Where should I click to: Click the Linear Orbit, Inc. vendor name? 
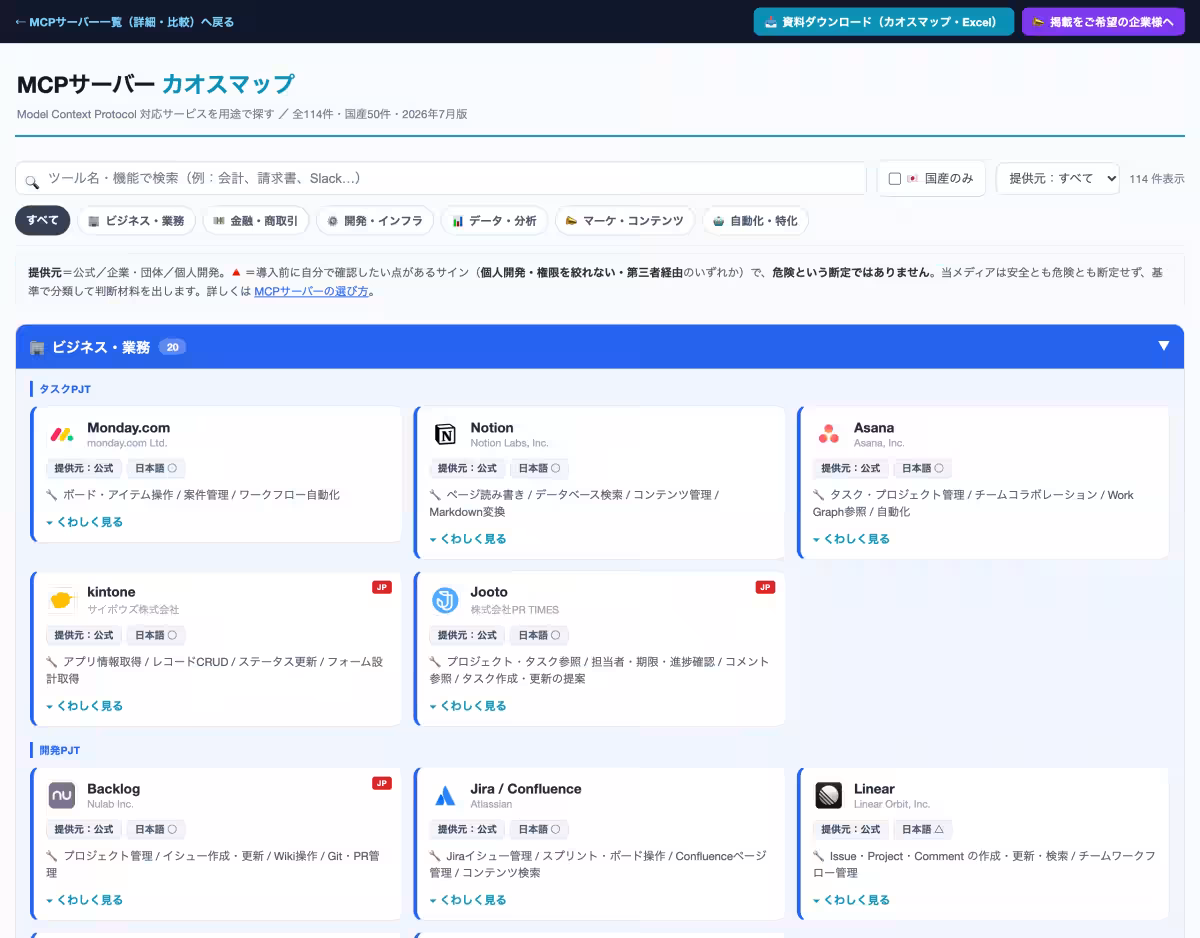[892, 804]
